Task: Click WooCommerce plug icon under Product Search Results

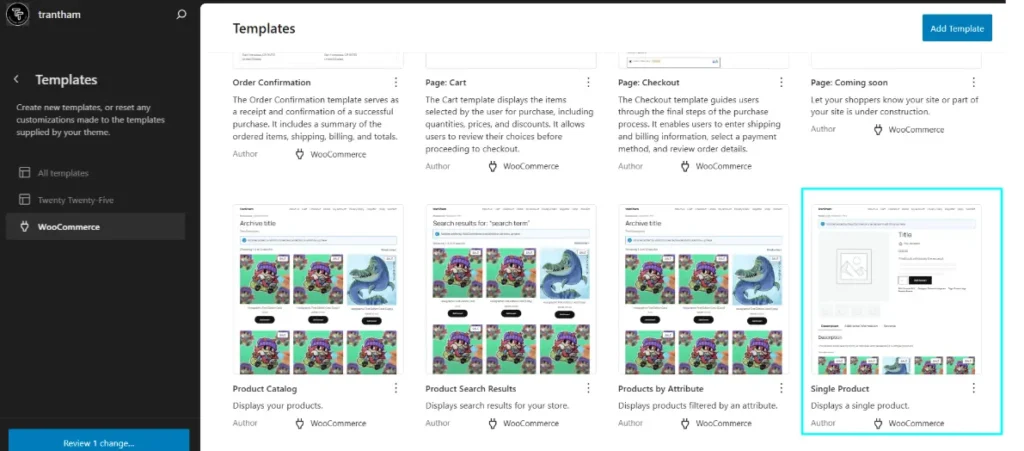Action: [492, 423]
